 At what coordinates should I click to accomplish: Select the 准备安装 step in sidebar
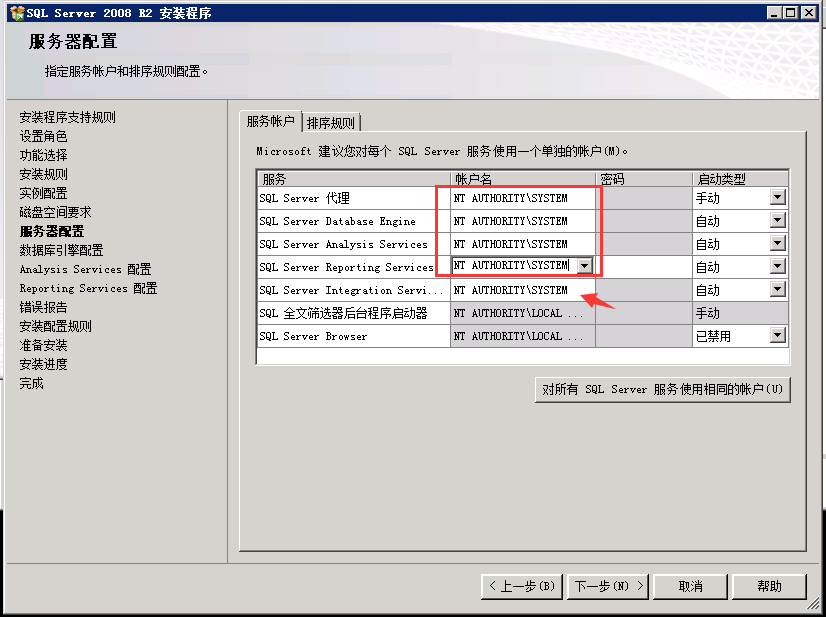(x=43, y=345)
